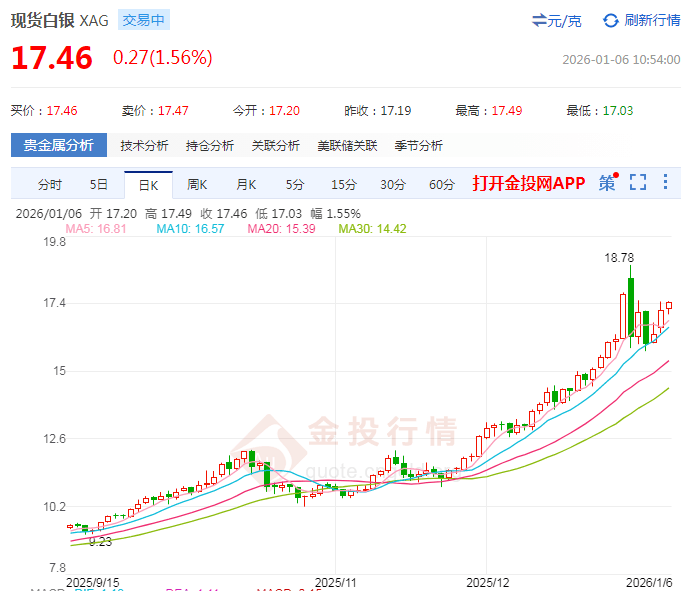The image size is (696, 591).
Task: Open the 技术分析 tab
Action: (144, 145)
